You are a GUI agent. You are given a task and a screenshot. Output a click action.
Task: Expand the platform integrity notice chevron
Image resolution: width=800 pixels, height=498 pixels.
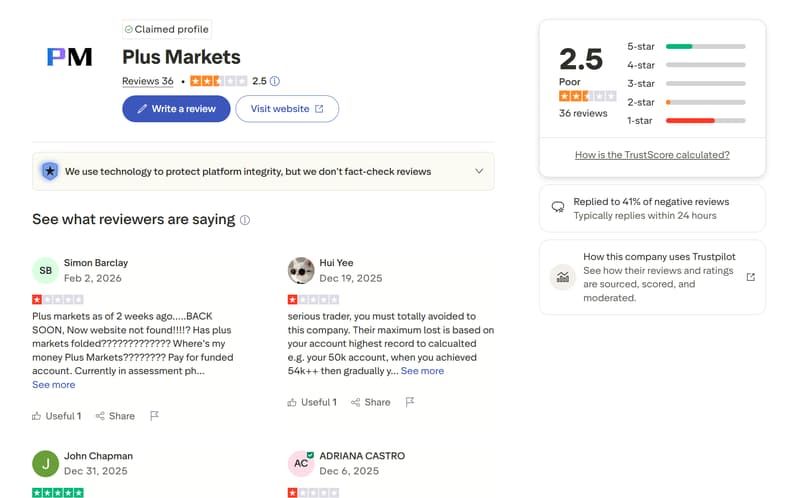pyautogui.click(x=479, y=171)
